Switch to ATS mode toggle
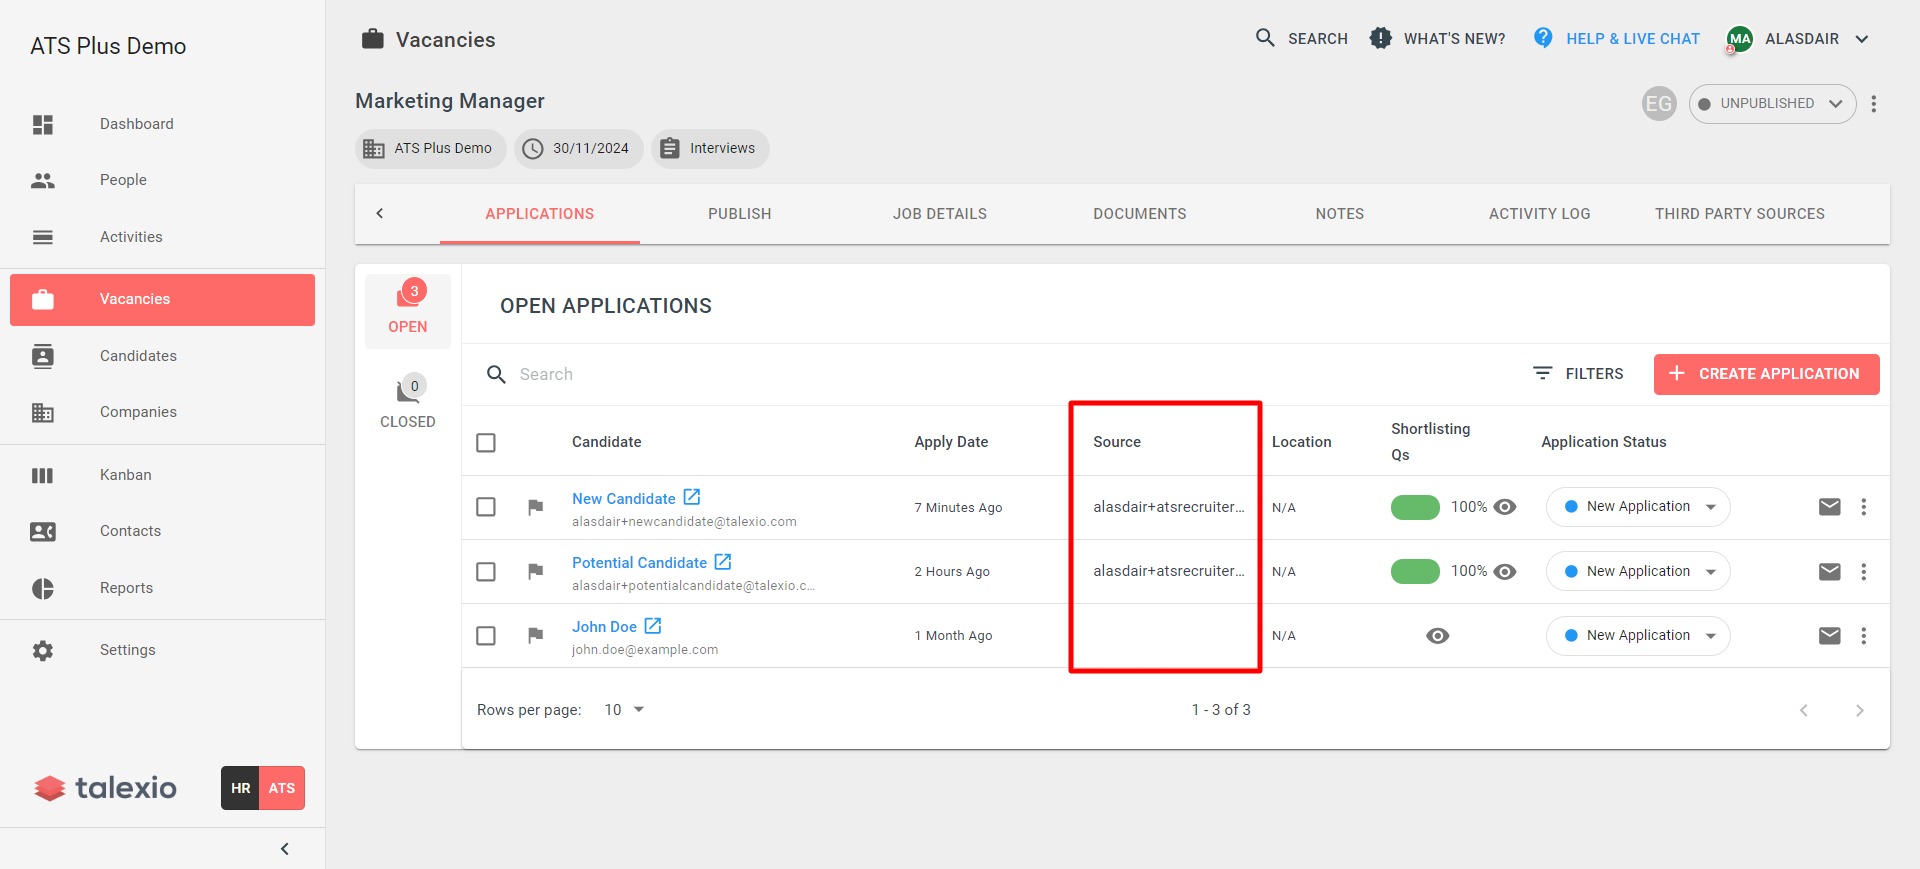Image resolution: width=1920 pixels, height=869 pixels. pos(282,788)
